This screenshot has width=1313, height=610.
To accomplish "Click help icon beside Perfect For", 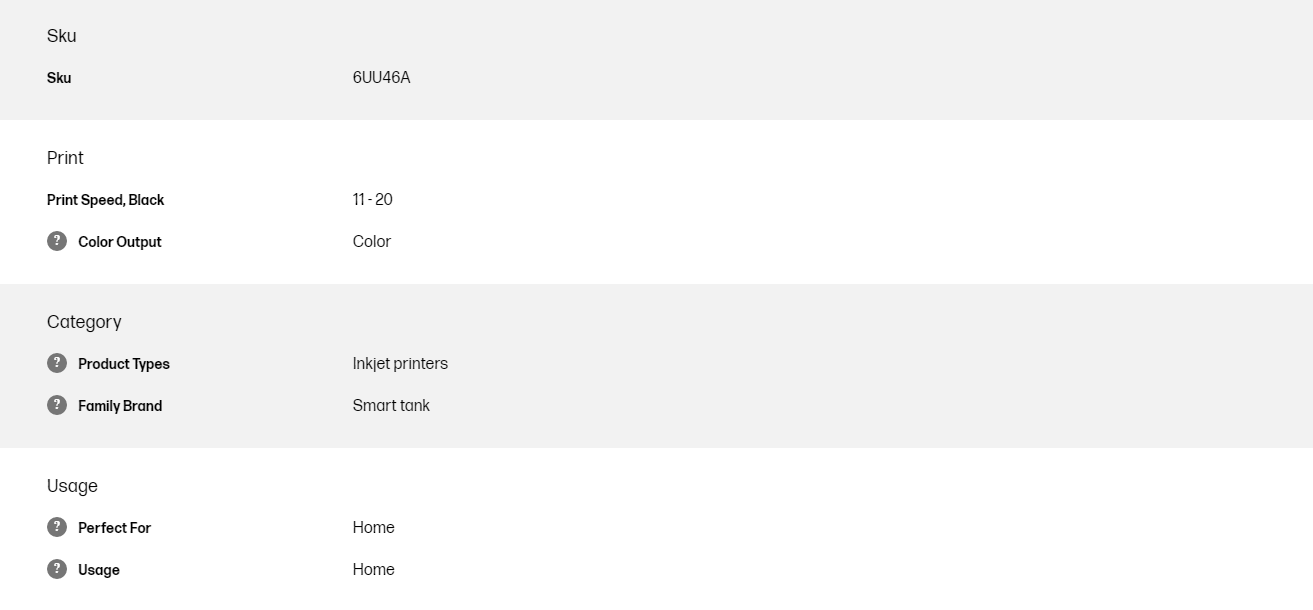I will click(x=57, y=527).
